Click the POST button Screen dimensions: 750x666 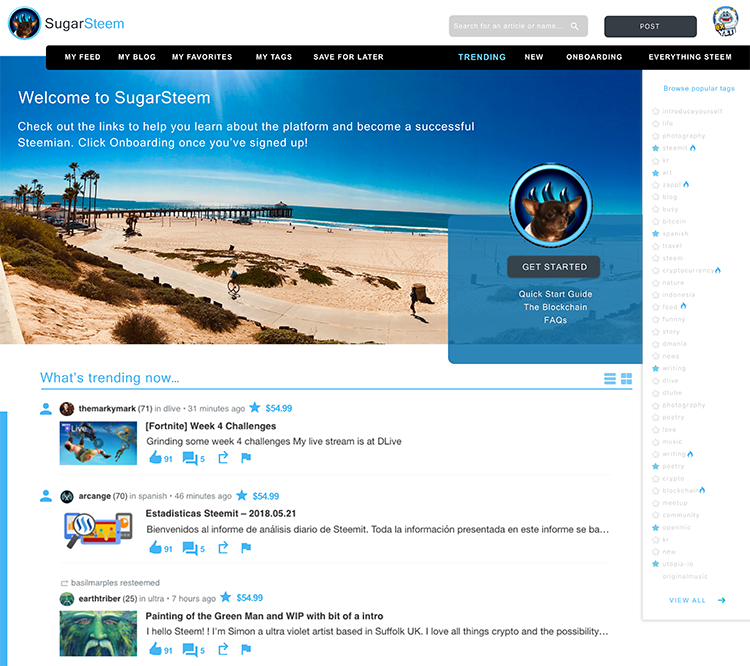[650, 26]
